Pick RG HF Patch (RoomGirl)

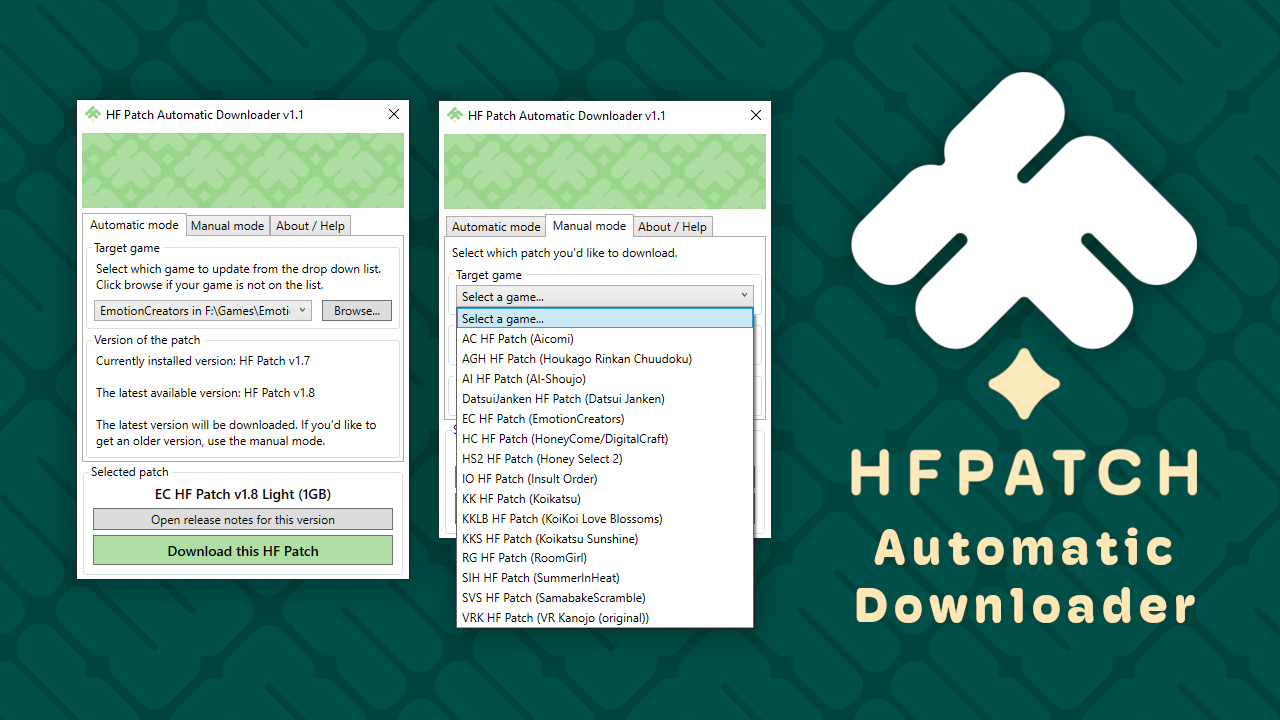point(605,558)
